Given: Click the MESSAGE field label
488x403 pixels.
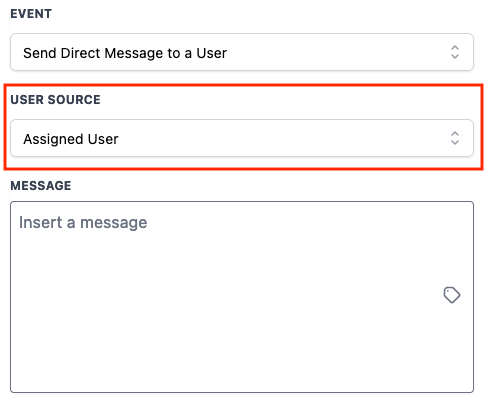Looking at the screenshot, I should tap(41, 186).
